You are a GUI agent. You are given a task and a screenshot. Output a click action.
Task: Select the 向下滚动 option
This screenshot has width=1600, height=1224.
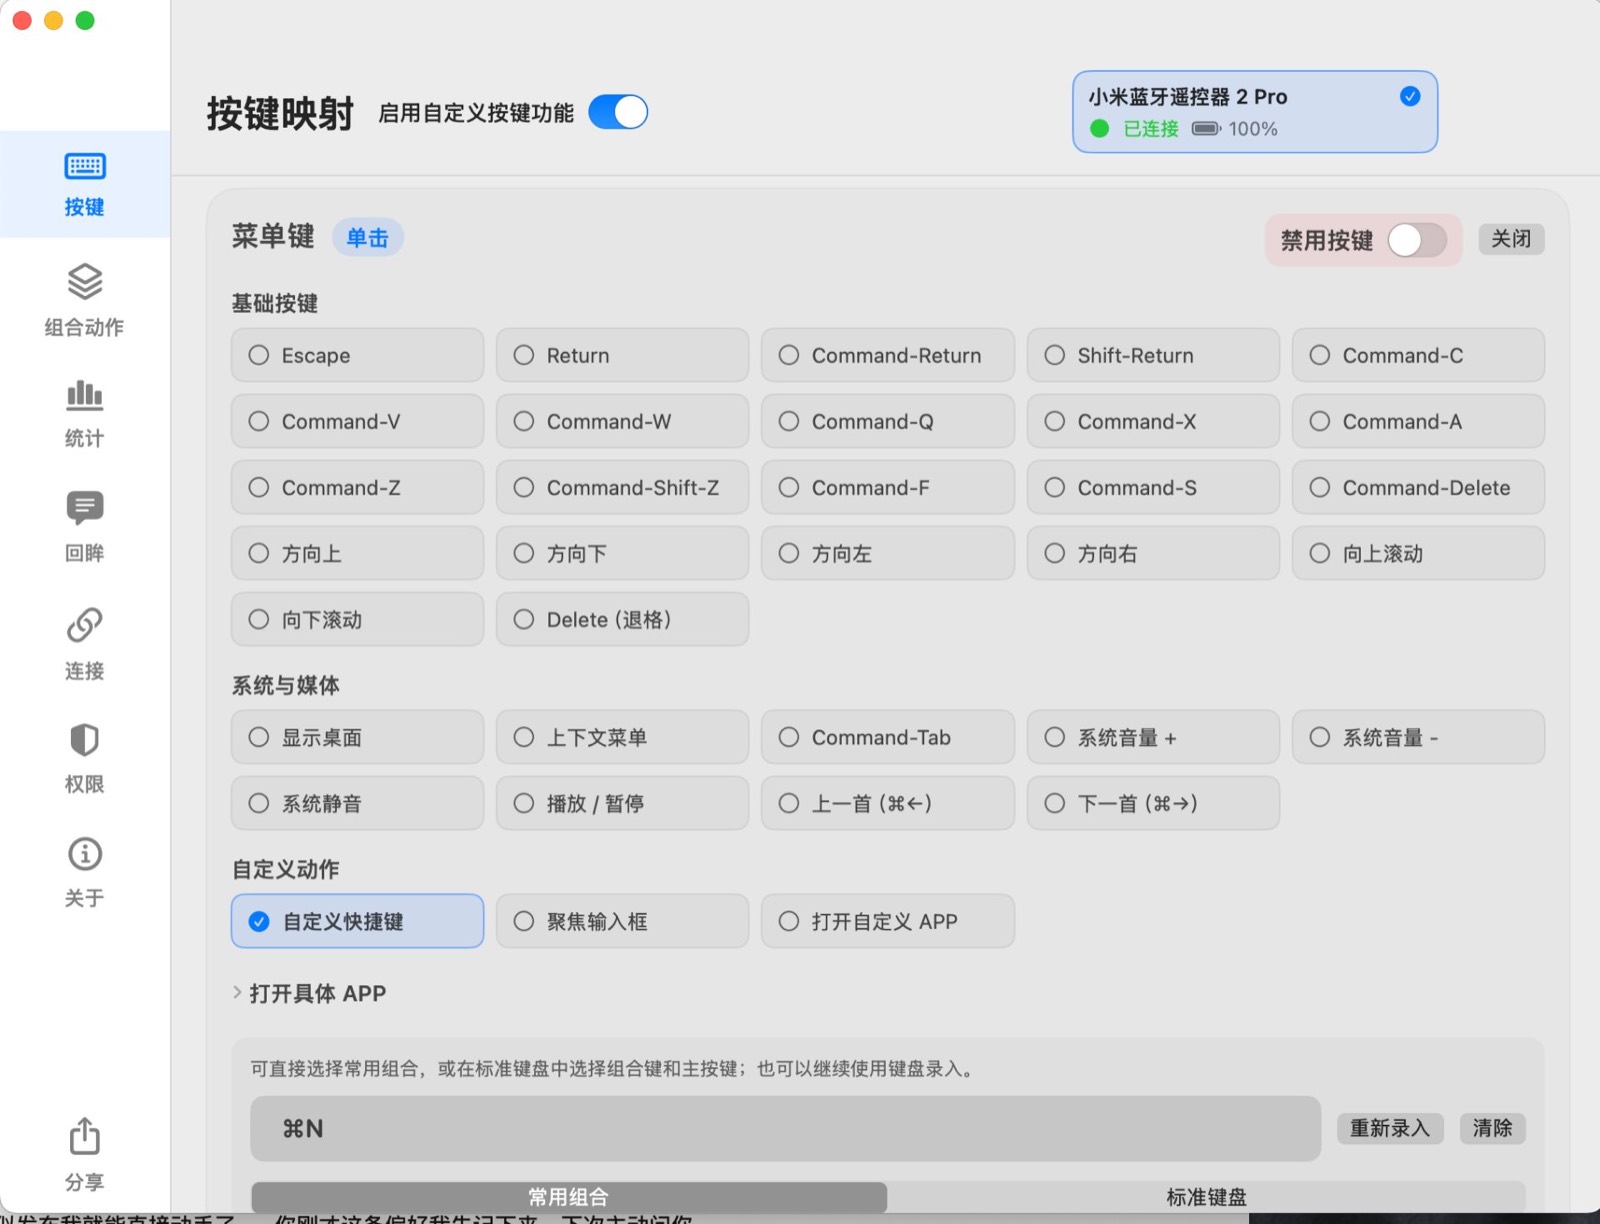tap(357, 619)
